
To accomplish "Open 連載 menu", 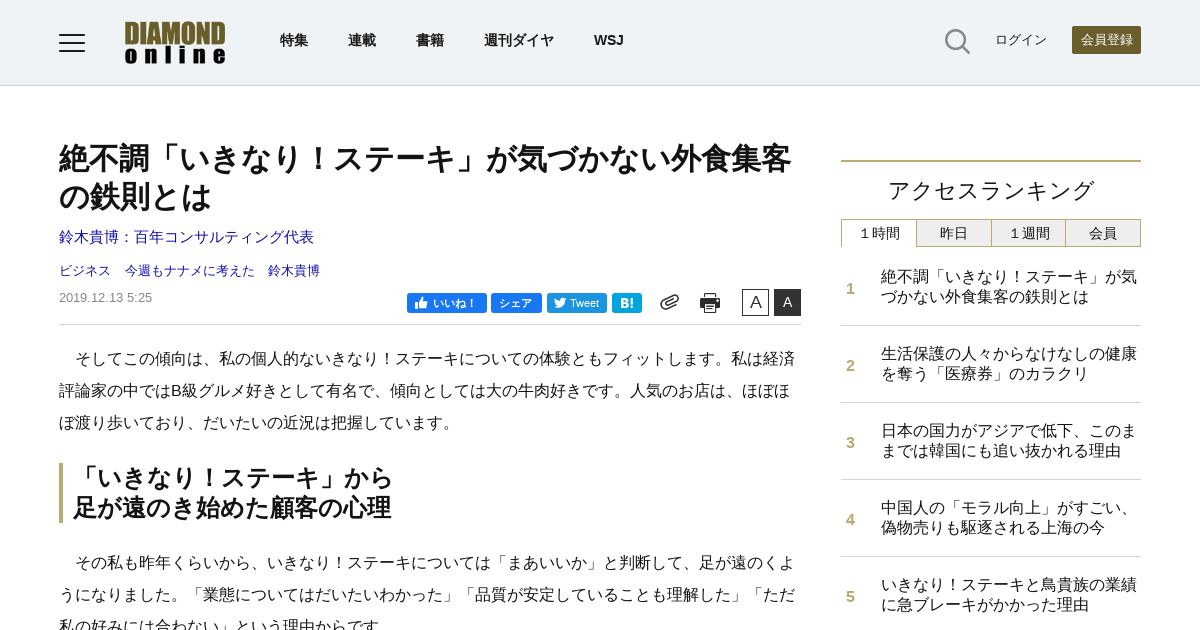I will point(362,41).
